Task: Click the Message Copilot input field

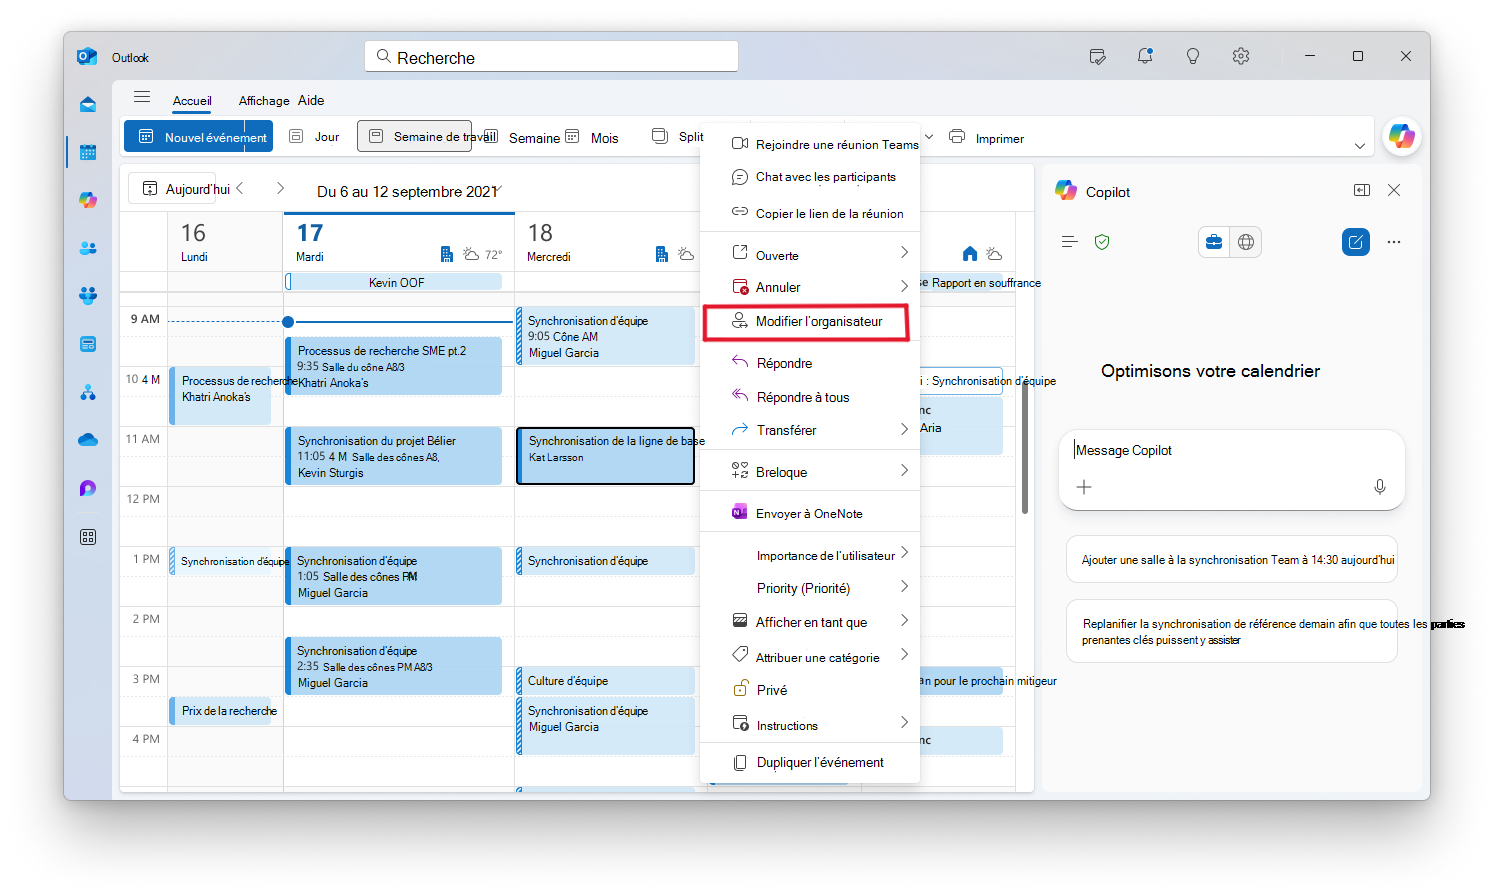Action: (1231, 451)
